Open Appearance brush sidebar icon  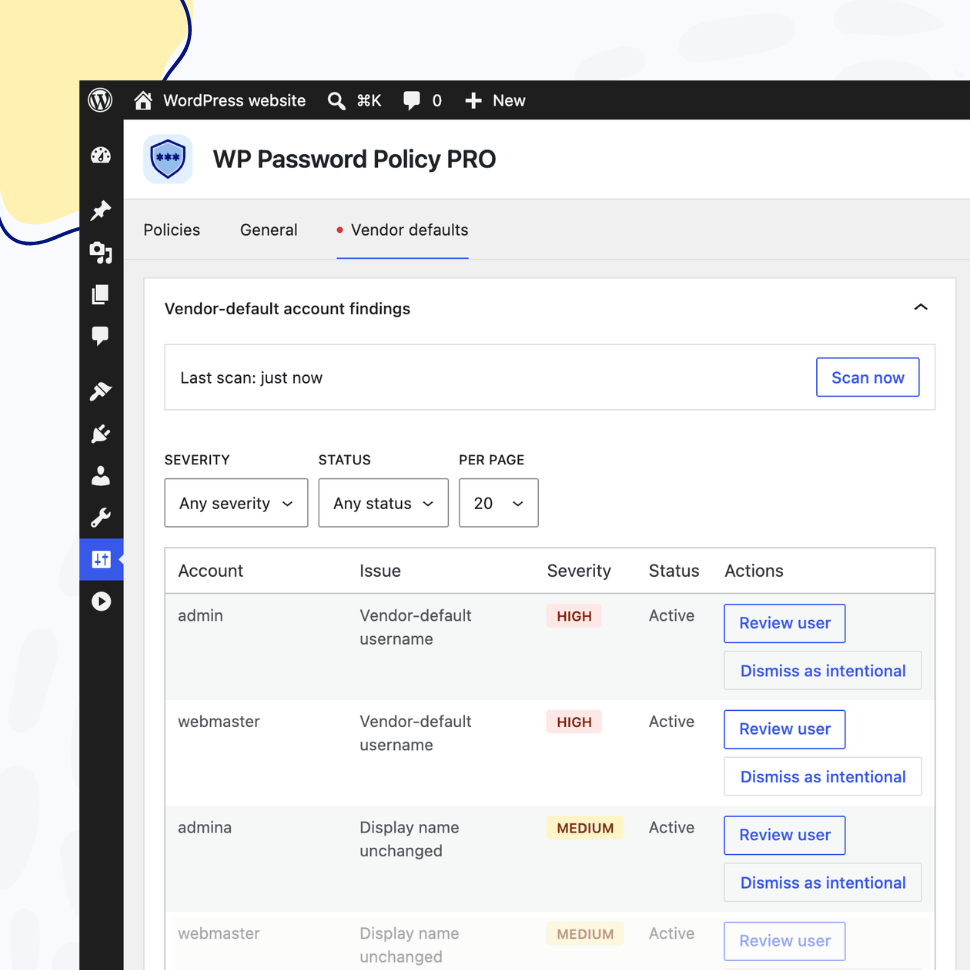pos(101,391)
